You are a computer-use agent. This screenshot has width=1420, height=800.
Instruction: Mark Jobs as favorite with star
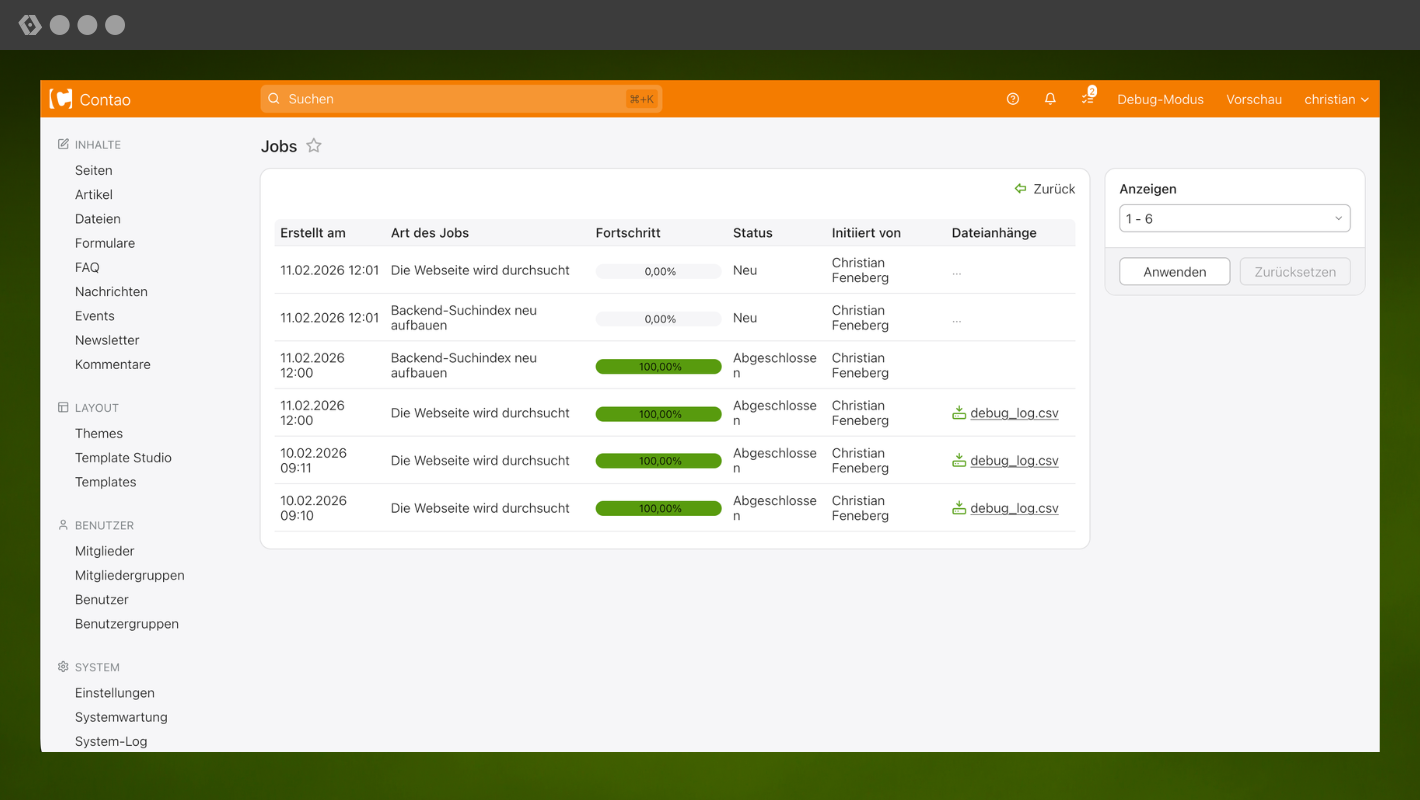[314, 146]
